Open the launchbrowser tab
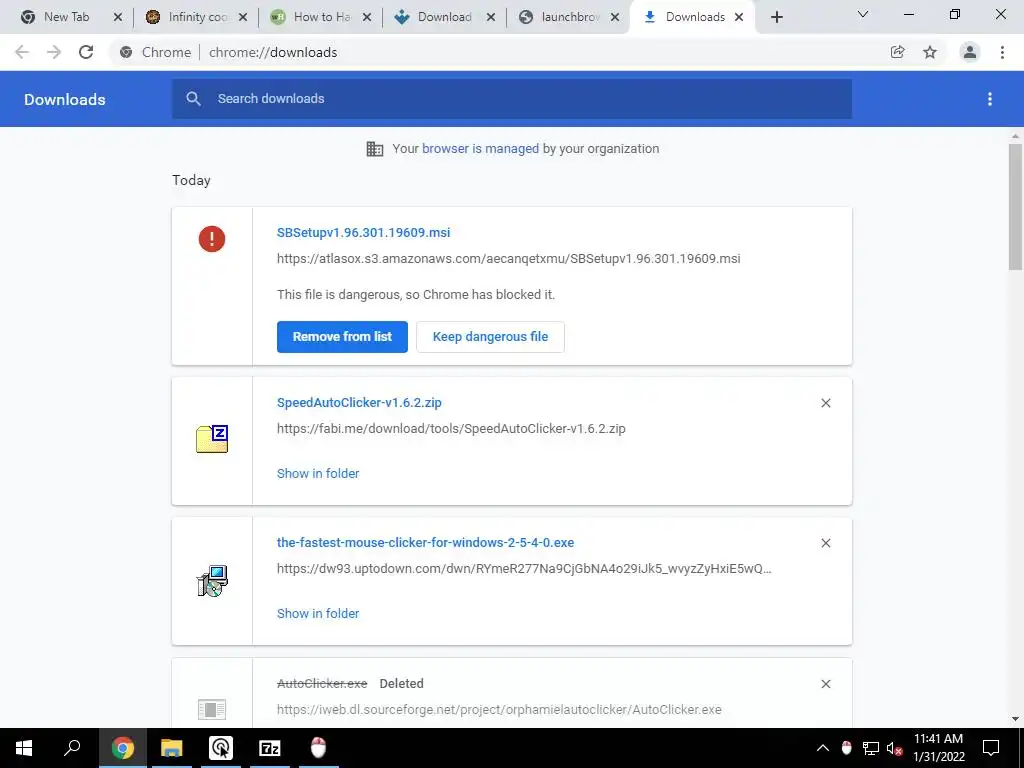The image size is (1024, 768). pos(568,17)
